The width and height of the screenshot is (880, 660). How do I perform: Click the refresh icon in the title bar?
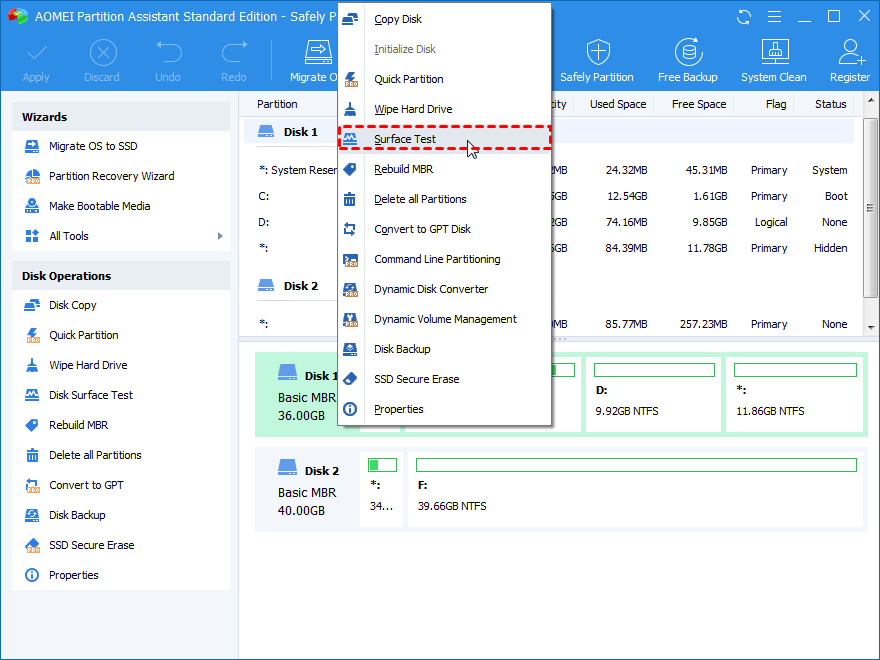(744, 17)
